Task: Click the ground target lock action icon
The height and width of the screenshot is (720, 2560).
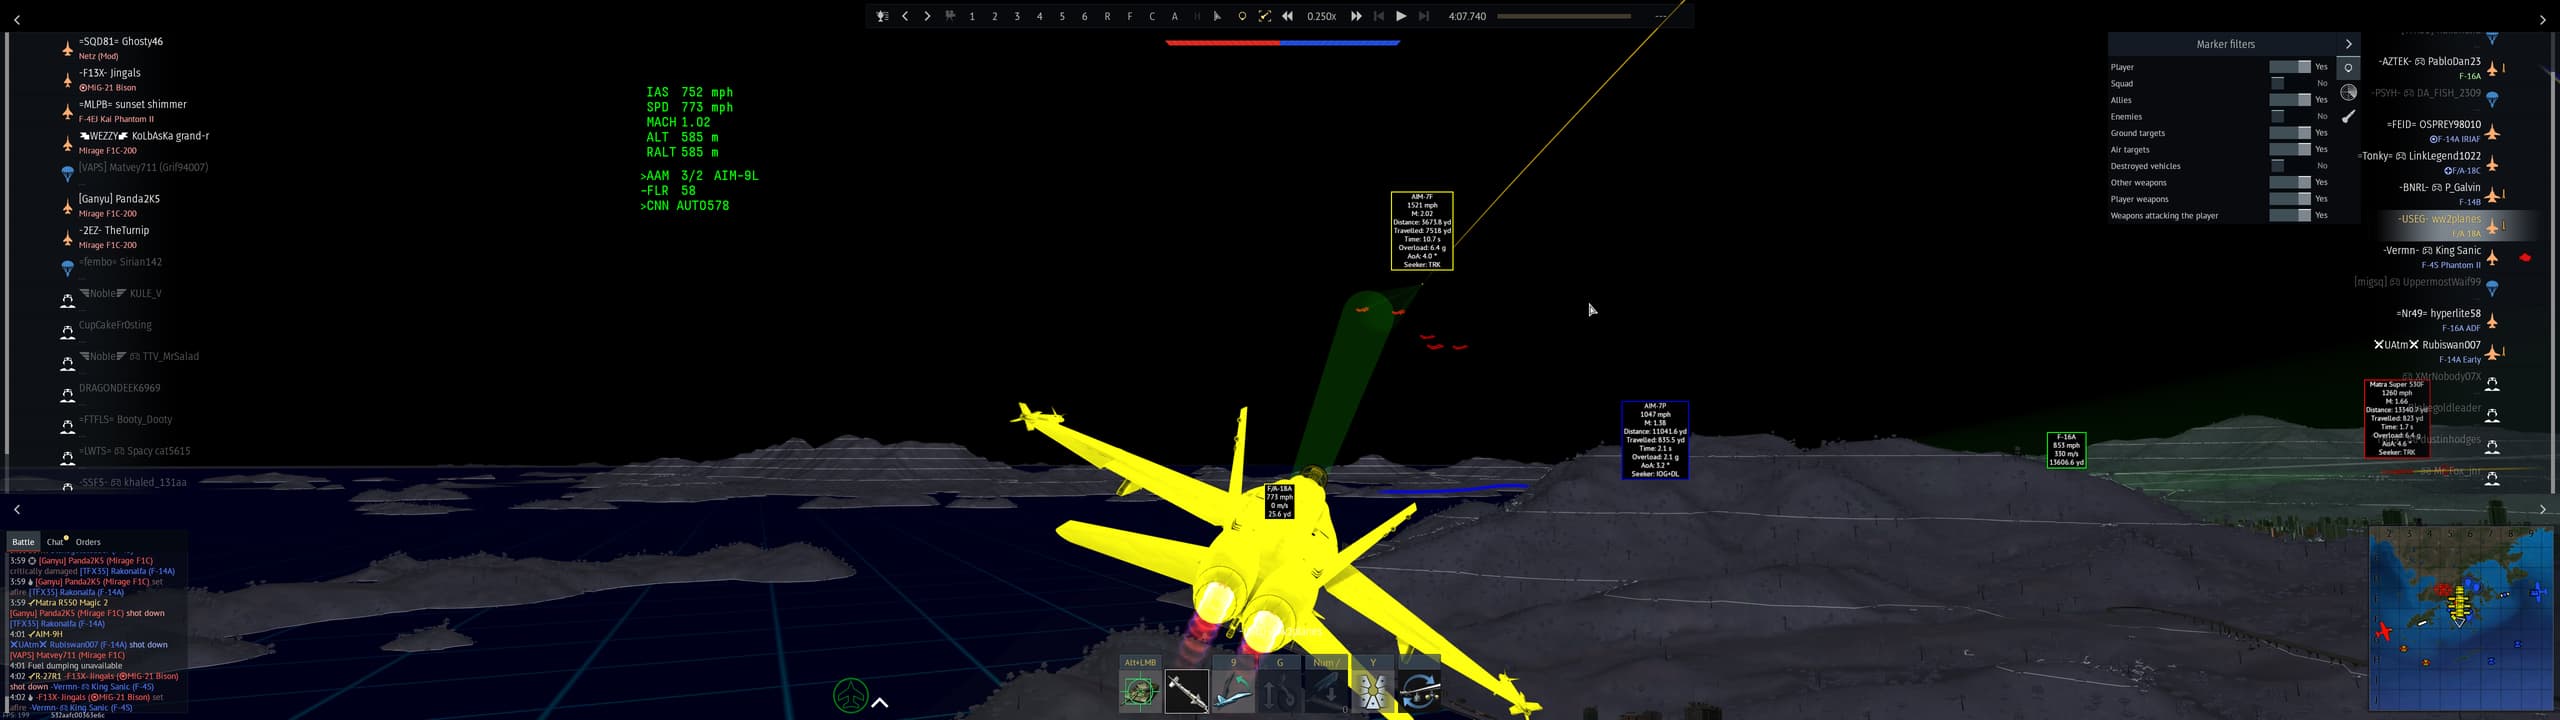Action: tap(1140, 691)
